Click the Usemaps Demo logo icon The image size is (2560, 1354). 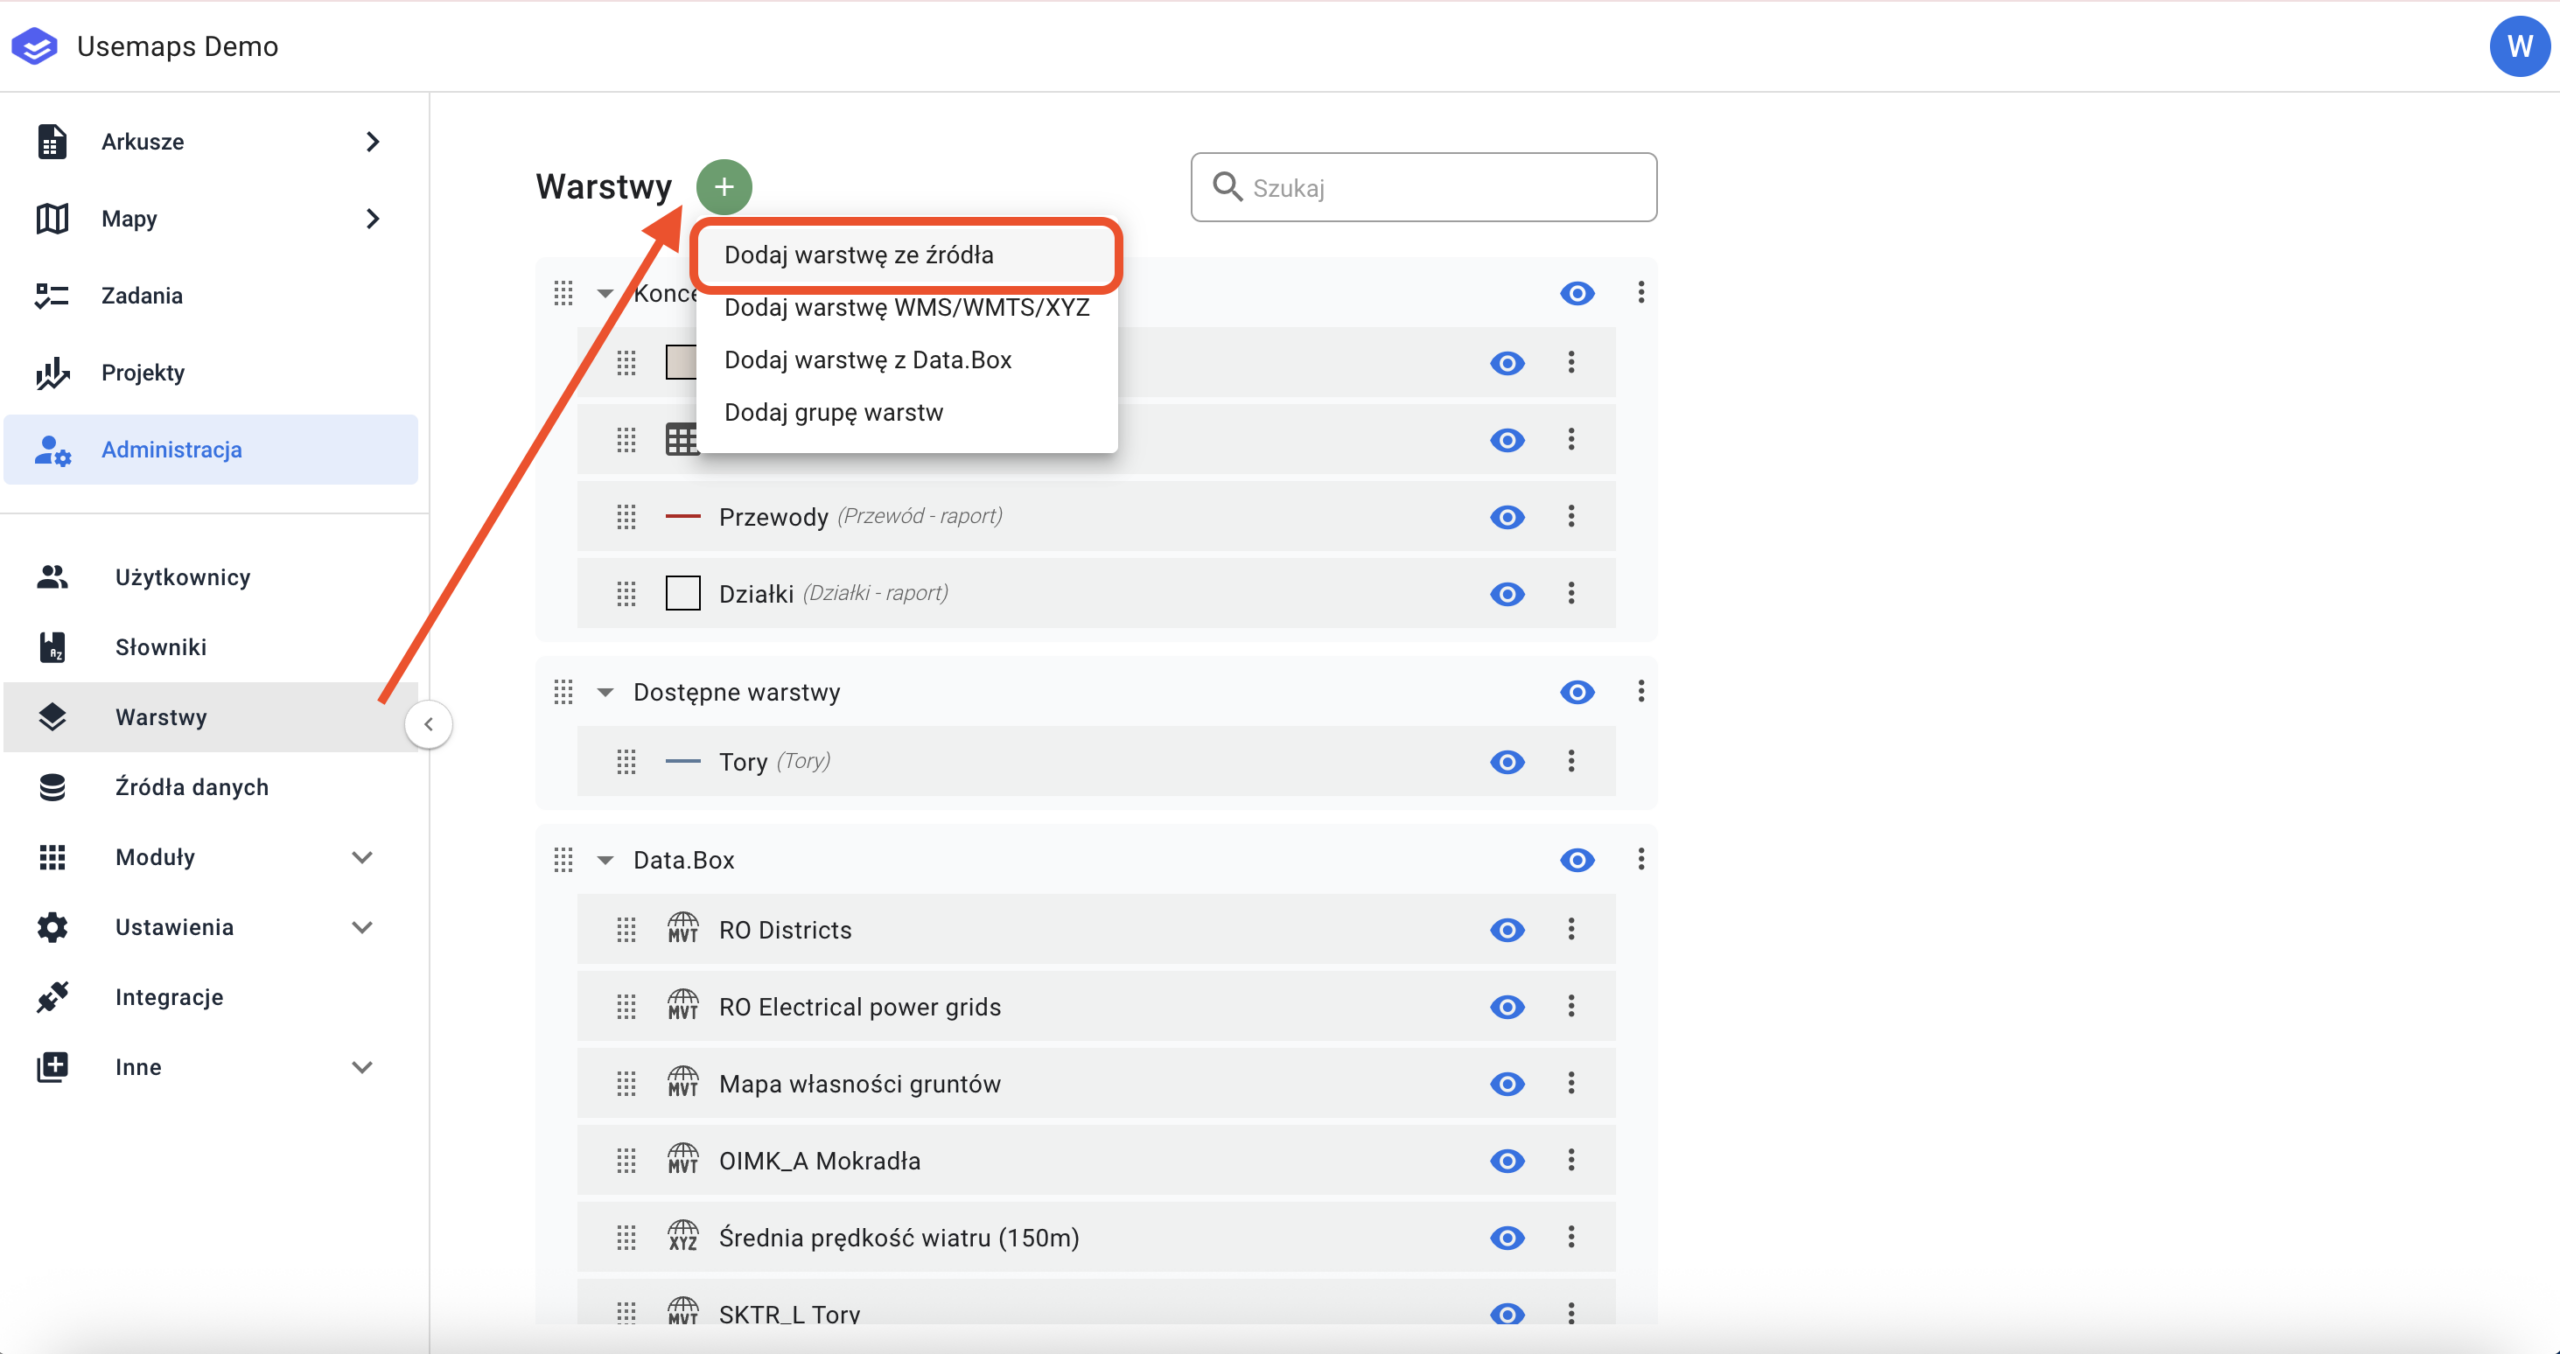point(35,46)
